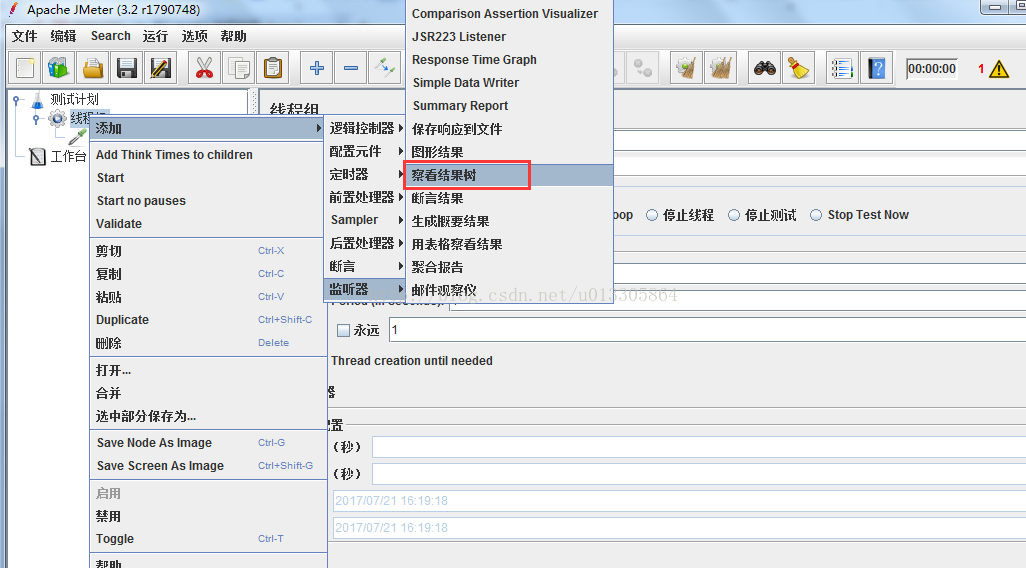The image size is (1026, 568).
Task: Click the Save As pencil-disk icon
Action: coord(160,68)
